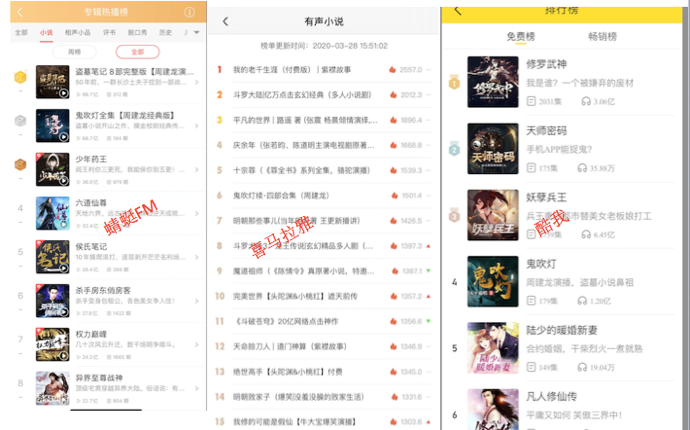Expand category list dropdown arrow
Image resolution: width=690 pixels, height=430 pixels.
pos(197,33)
